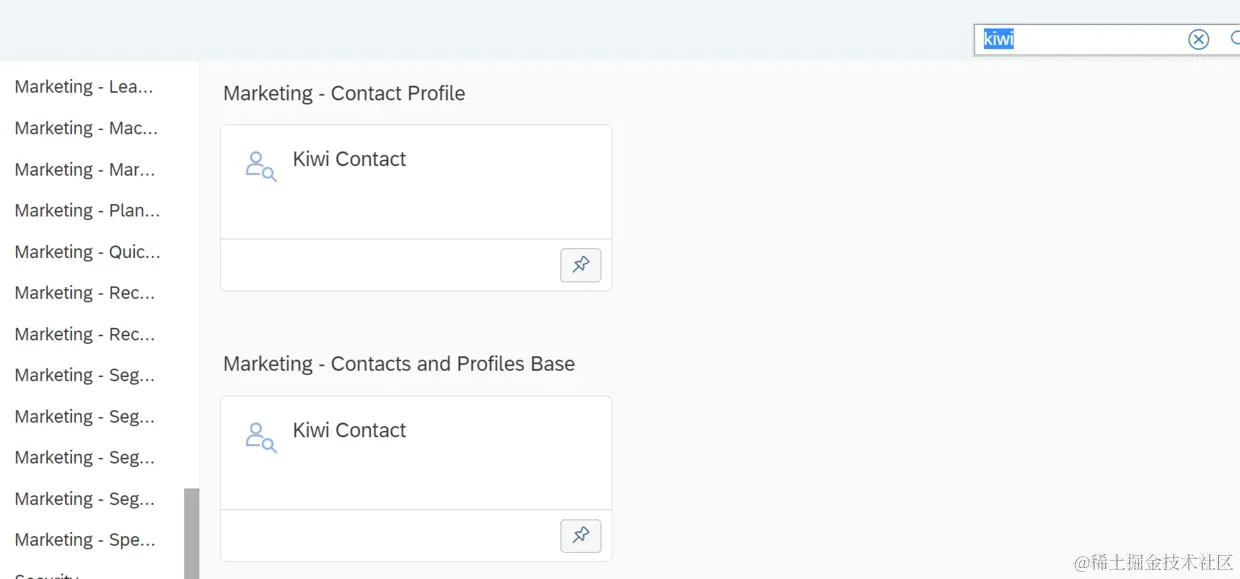
Task: Choose Marketing - Plan... from the sidebar list
Action: click(87, 211)
